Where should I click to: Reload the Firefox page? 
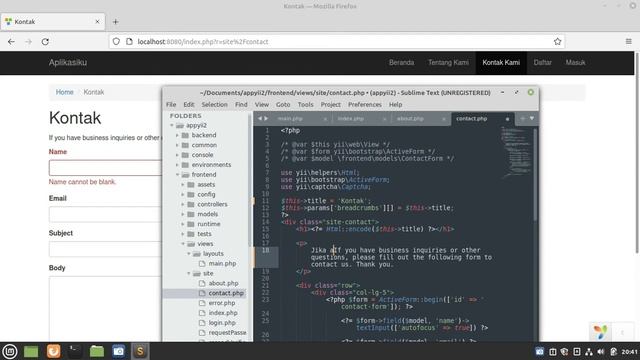(45, 42)
